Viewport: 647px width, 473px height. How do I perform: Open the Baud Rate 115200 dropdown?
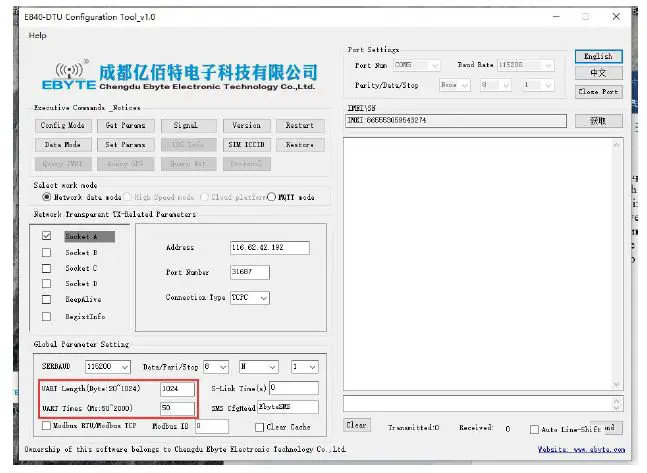[525, 65]
